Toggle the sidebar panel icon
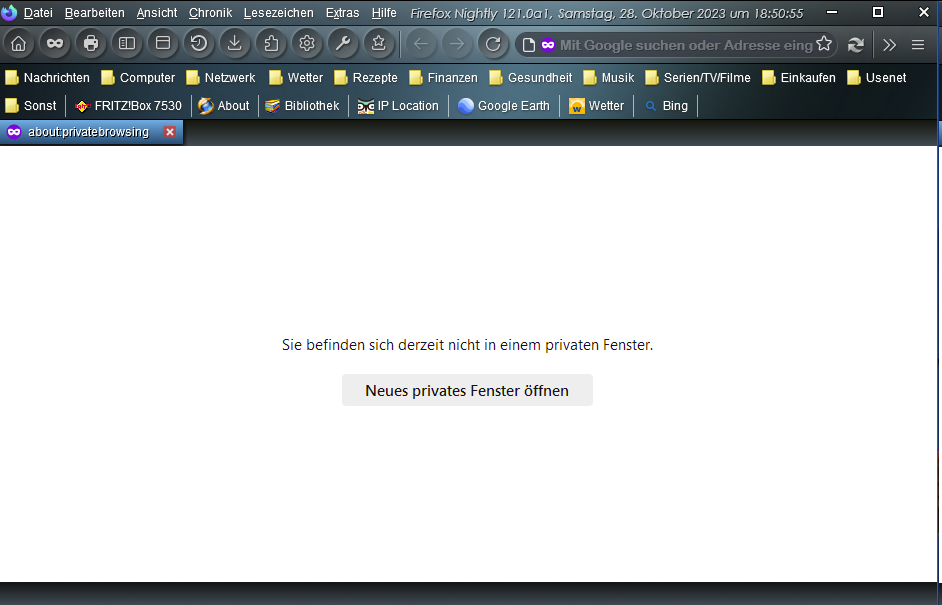This screenshot has height=605, width=942. point(127,44)
